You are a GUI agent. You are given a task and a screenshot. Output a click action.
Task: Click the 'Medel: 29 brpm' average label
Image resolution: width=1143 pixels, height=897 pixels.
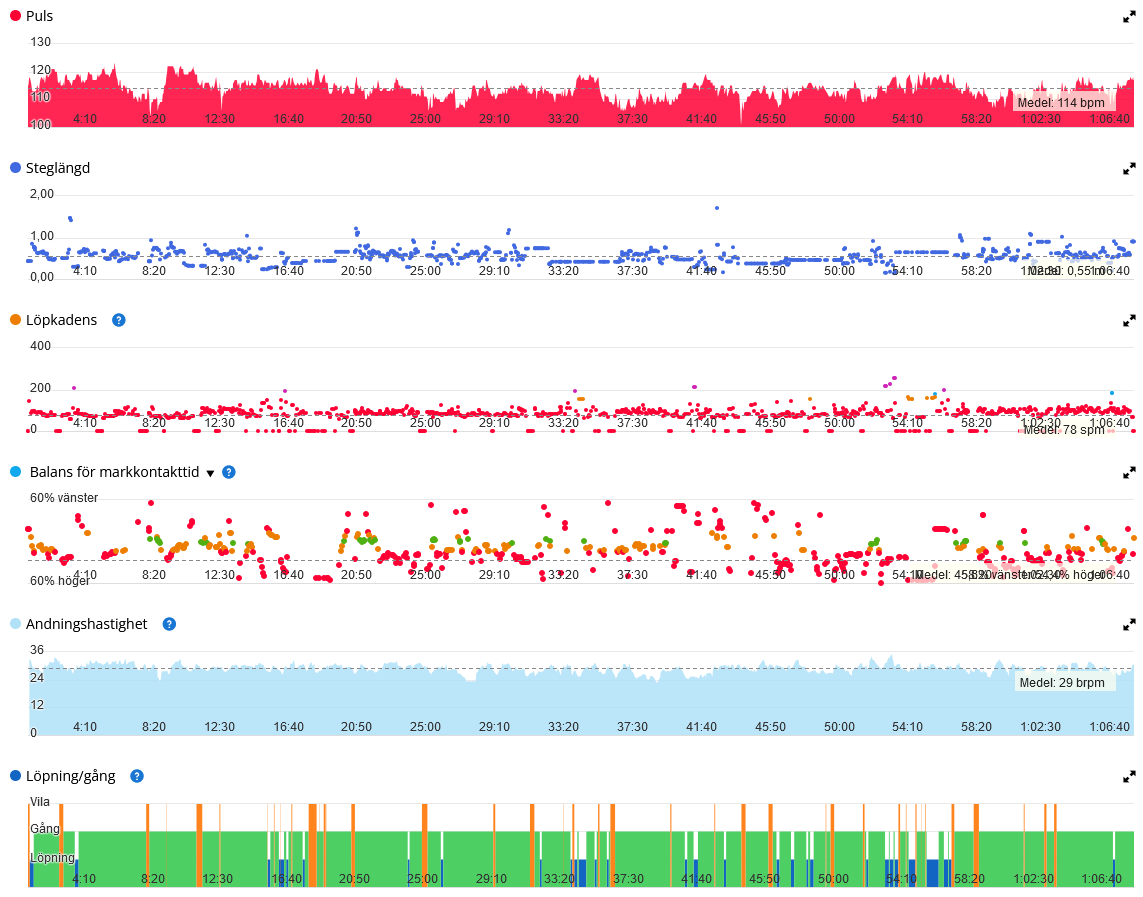[1062, 683]
